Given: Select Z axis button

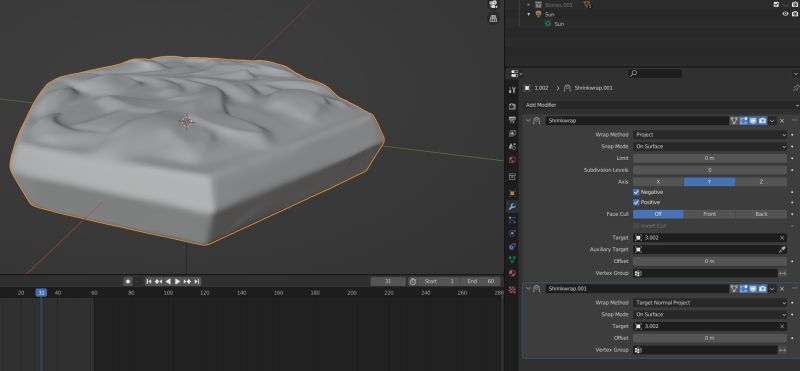Looking at the screenshot, I should pyautogui.click(x=761, y=182).
